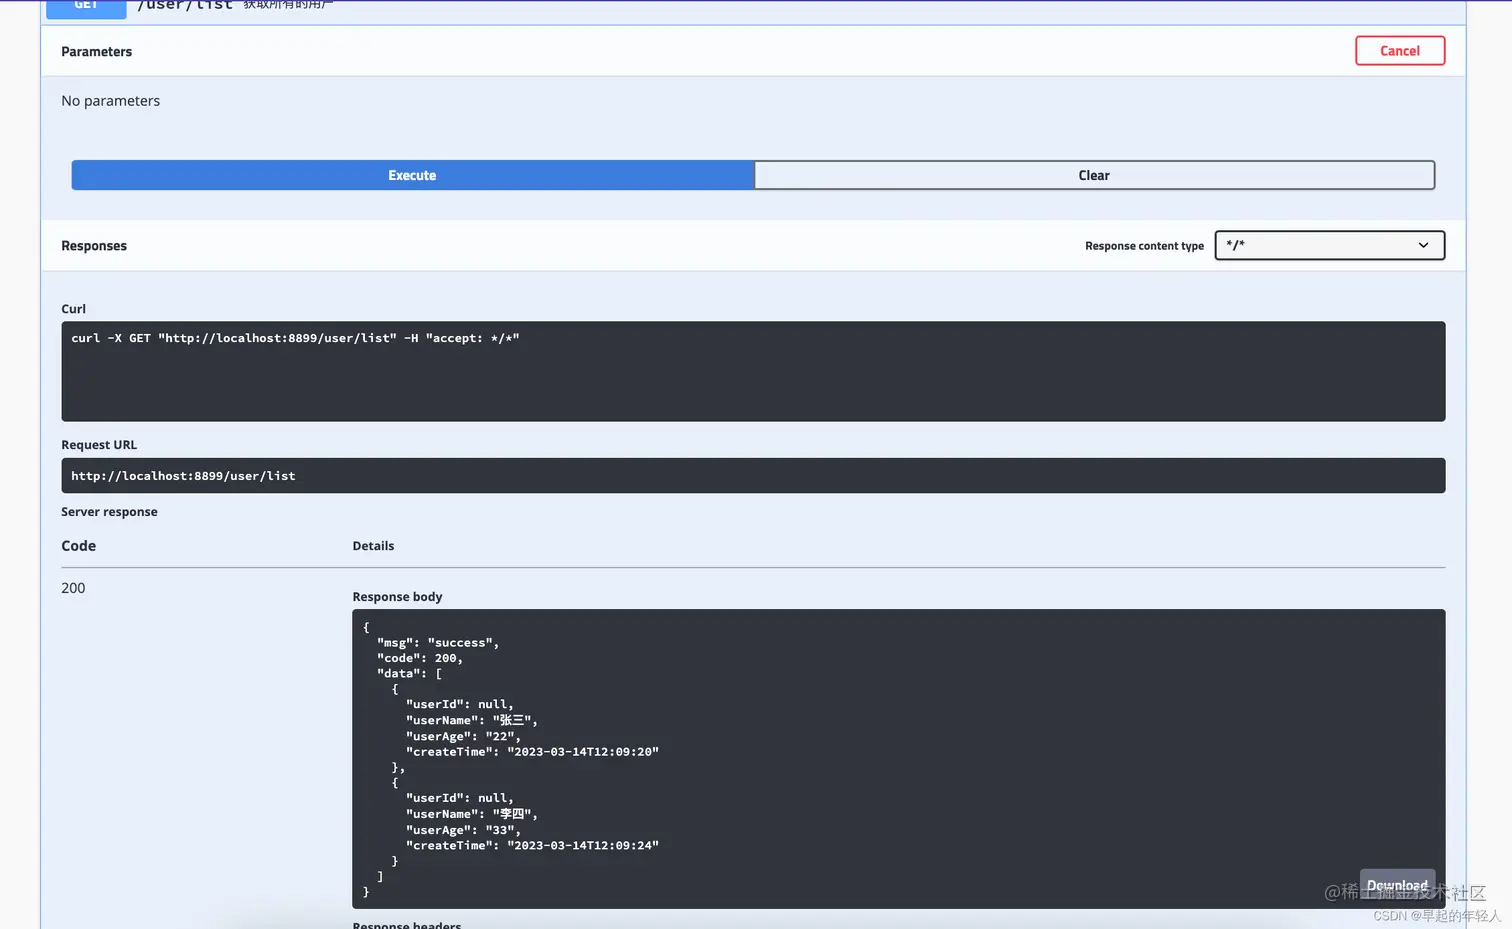Click the Request URL http://localhost:8899/user/list
This screenshot has width=1512, height=929.
(x=183, y=476)
